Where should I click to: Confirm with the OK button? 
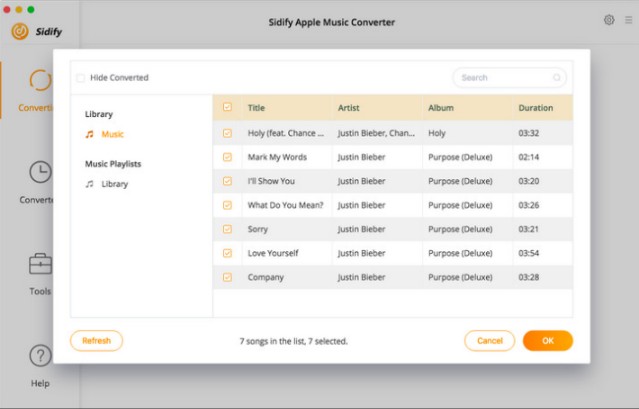(x=547, y=341)
